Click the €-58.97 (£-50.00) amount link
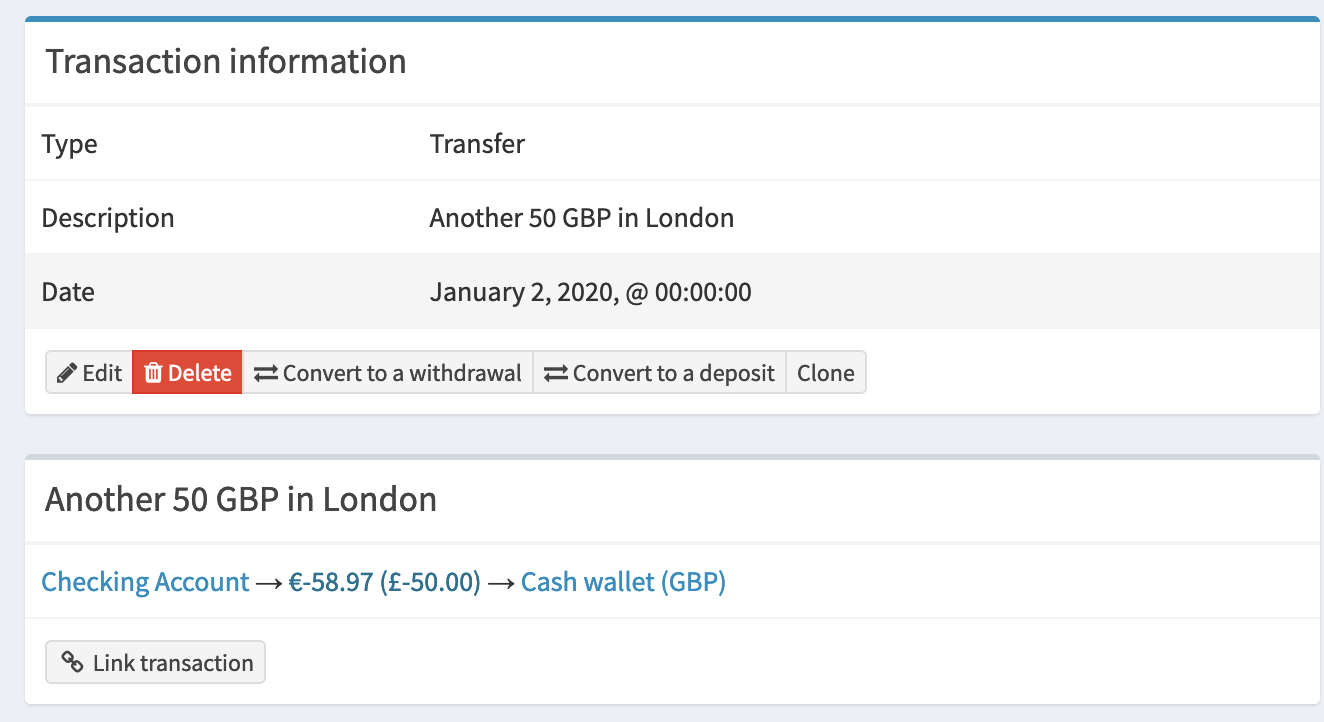Screen dimensions: 1324x722 point(384,581)
